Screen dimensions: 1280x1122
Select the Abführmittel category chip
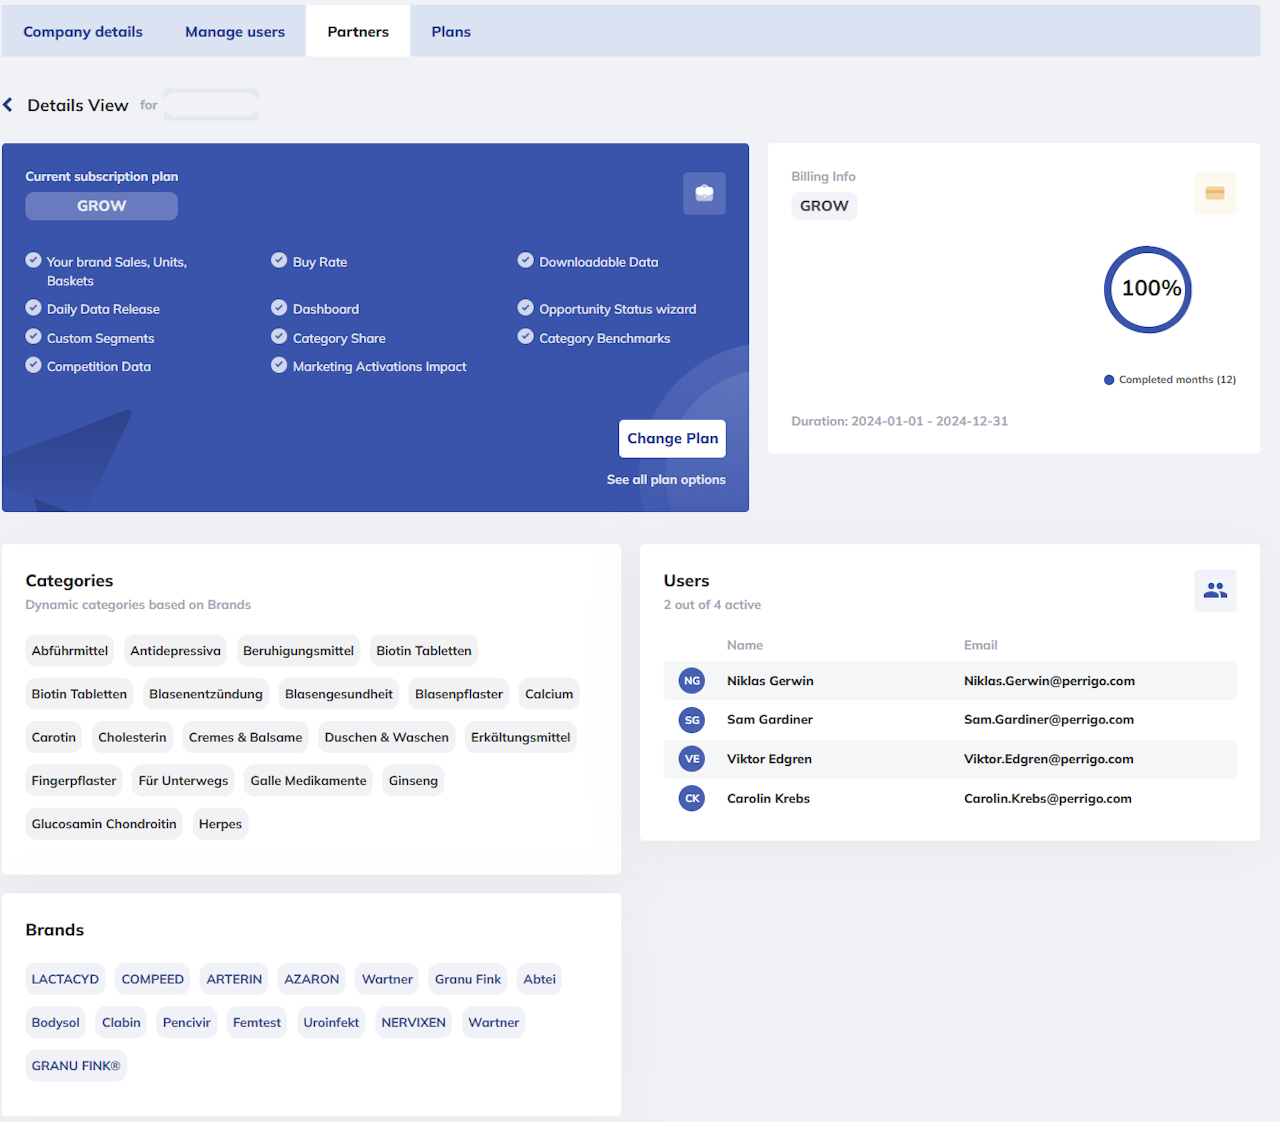point(70,651)
